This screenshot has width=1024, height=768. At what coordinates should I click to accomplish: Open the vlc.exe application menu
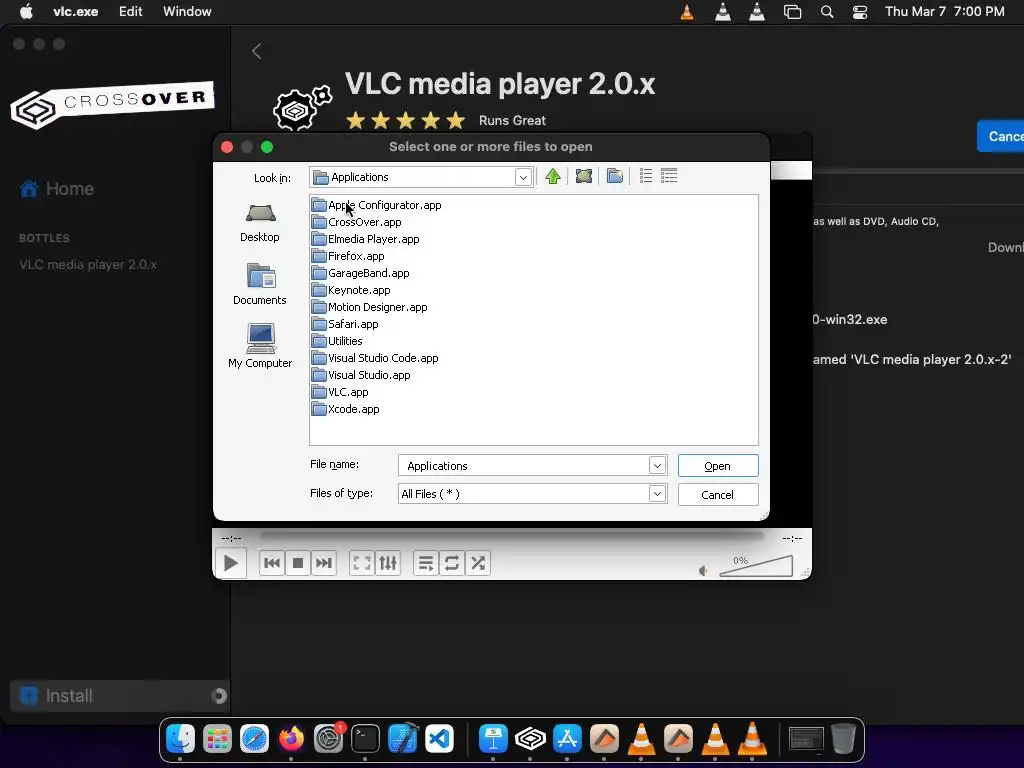pos(76,11)
